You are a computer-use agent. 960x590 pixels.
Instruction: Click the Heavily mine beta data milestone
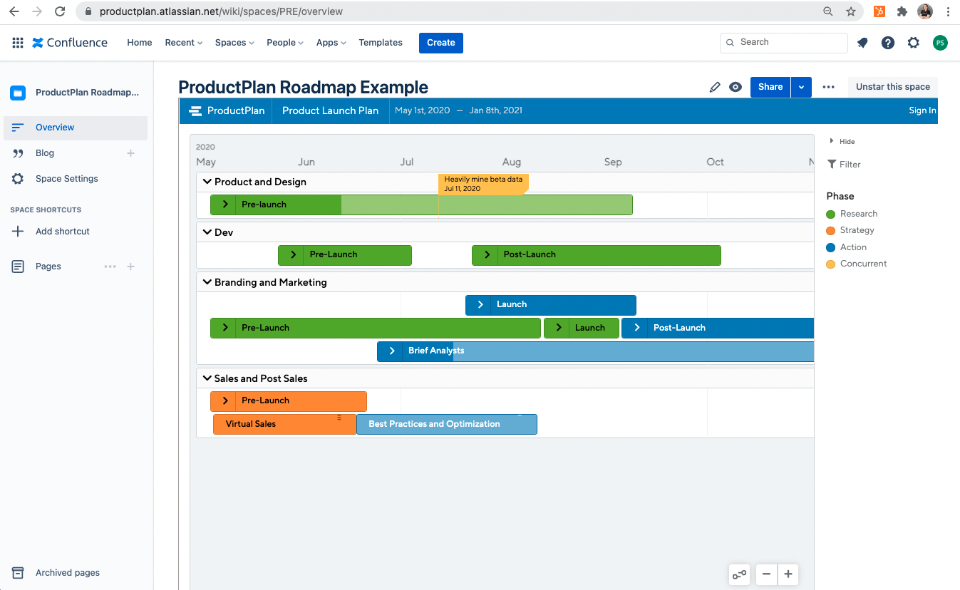coord(483,184)
